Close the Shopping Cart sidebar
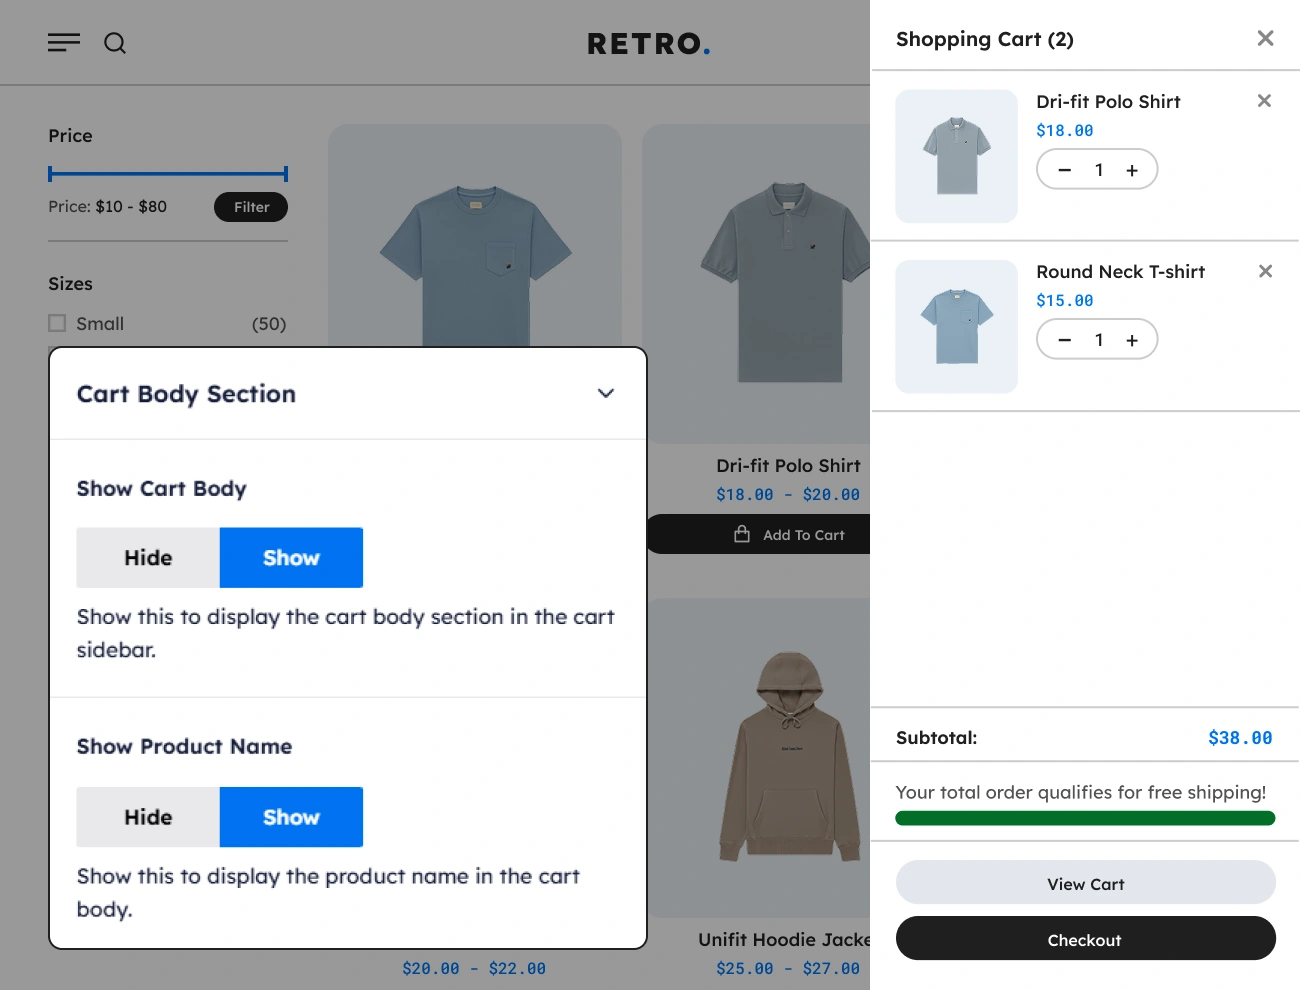The image size is (1300, 990). coord(1265,38)
